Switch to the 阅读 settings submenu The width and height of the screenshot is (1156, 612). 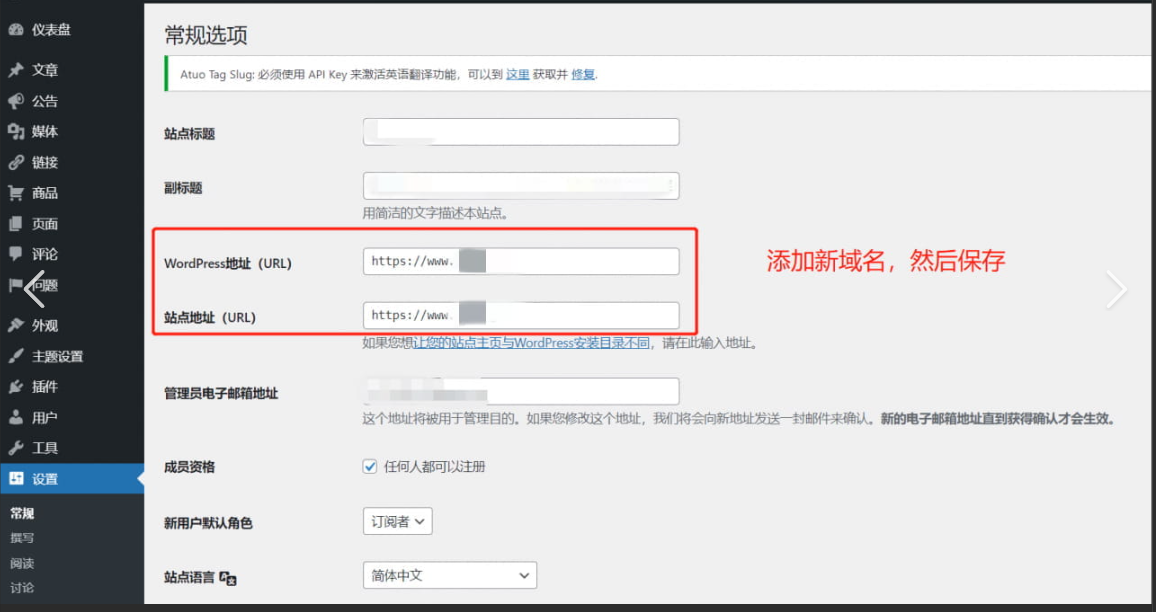click(x=22, y=563)
